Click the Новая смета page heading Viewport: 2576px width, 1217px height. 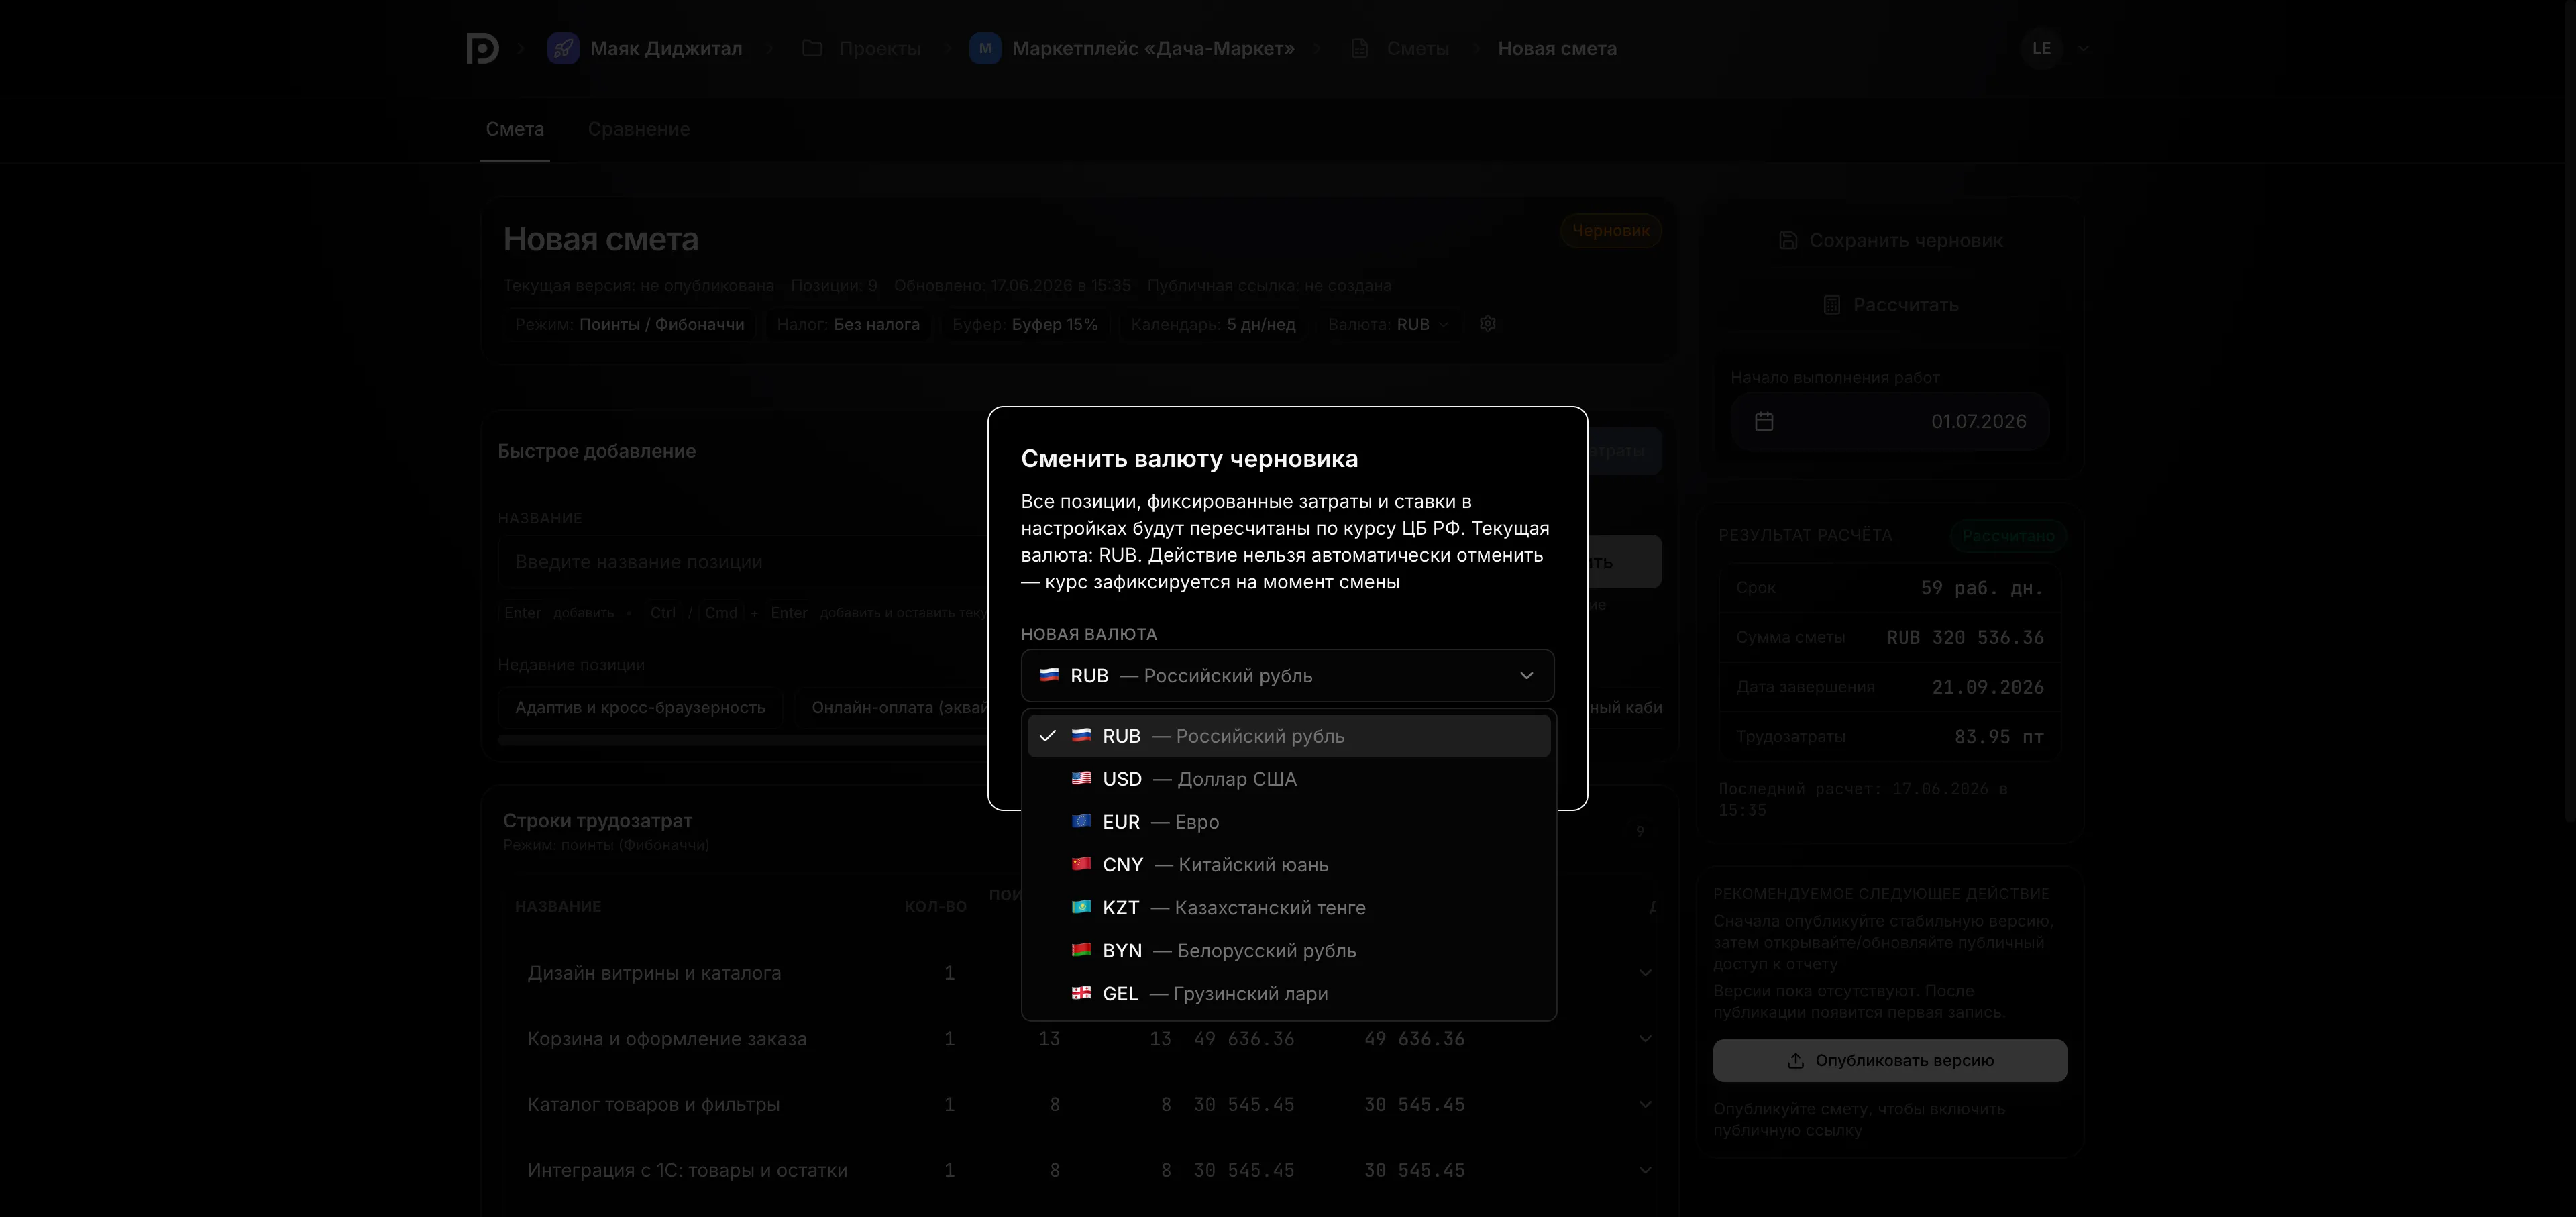(601, 240)
